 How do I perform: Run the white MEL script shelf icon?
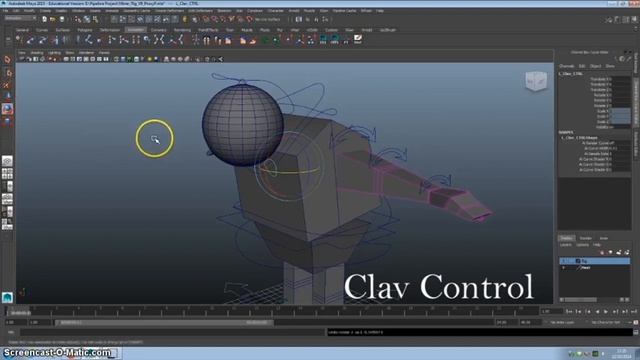[358, 39]
